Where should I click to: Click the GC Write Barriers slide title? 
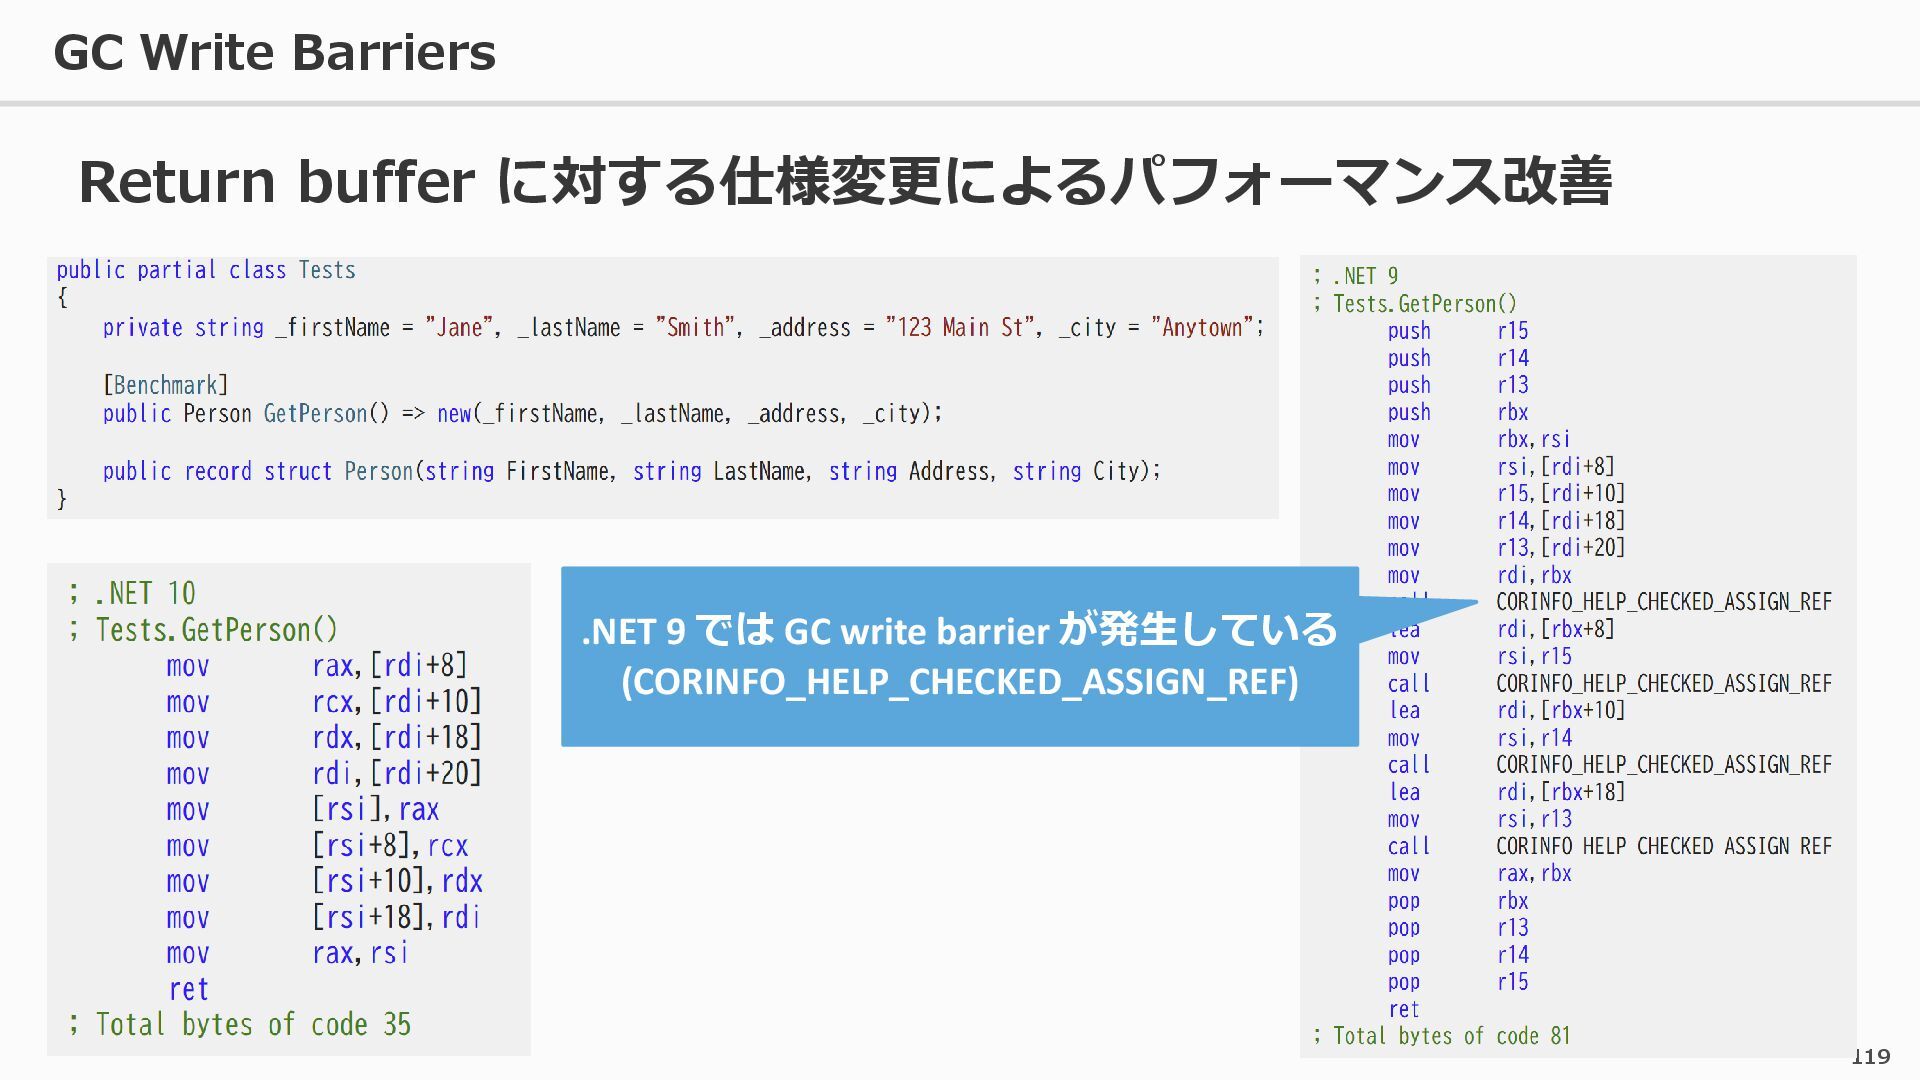pyautogui.click(x=274, y=52)
